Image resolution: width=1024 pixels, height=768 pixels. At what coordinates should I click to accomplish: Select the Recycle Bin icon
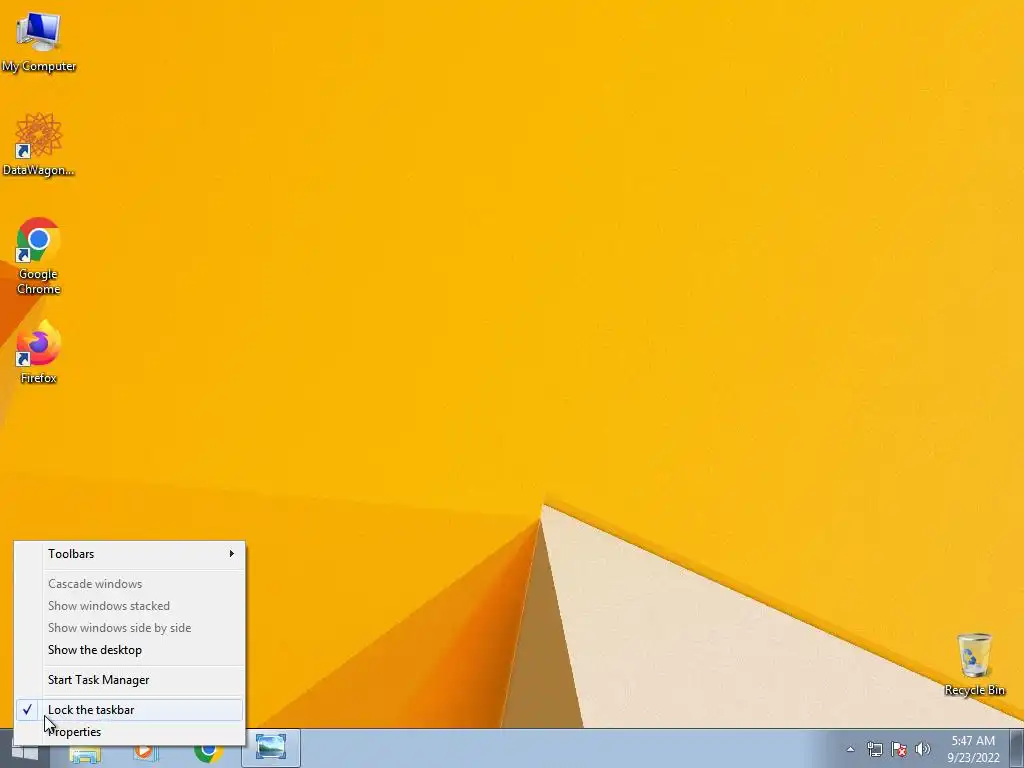(974, 664)
